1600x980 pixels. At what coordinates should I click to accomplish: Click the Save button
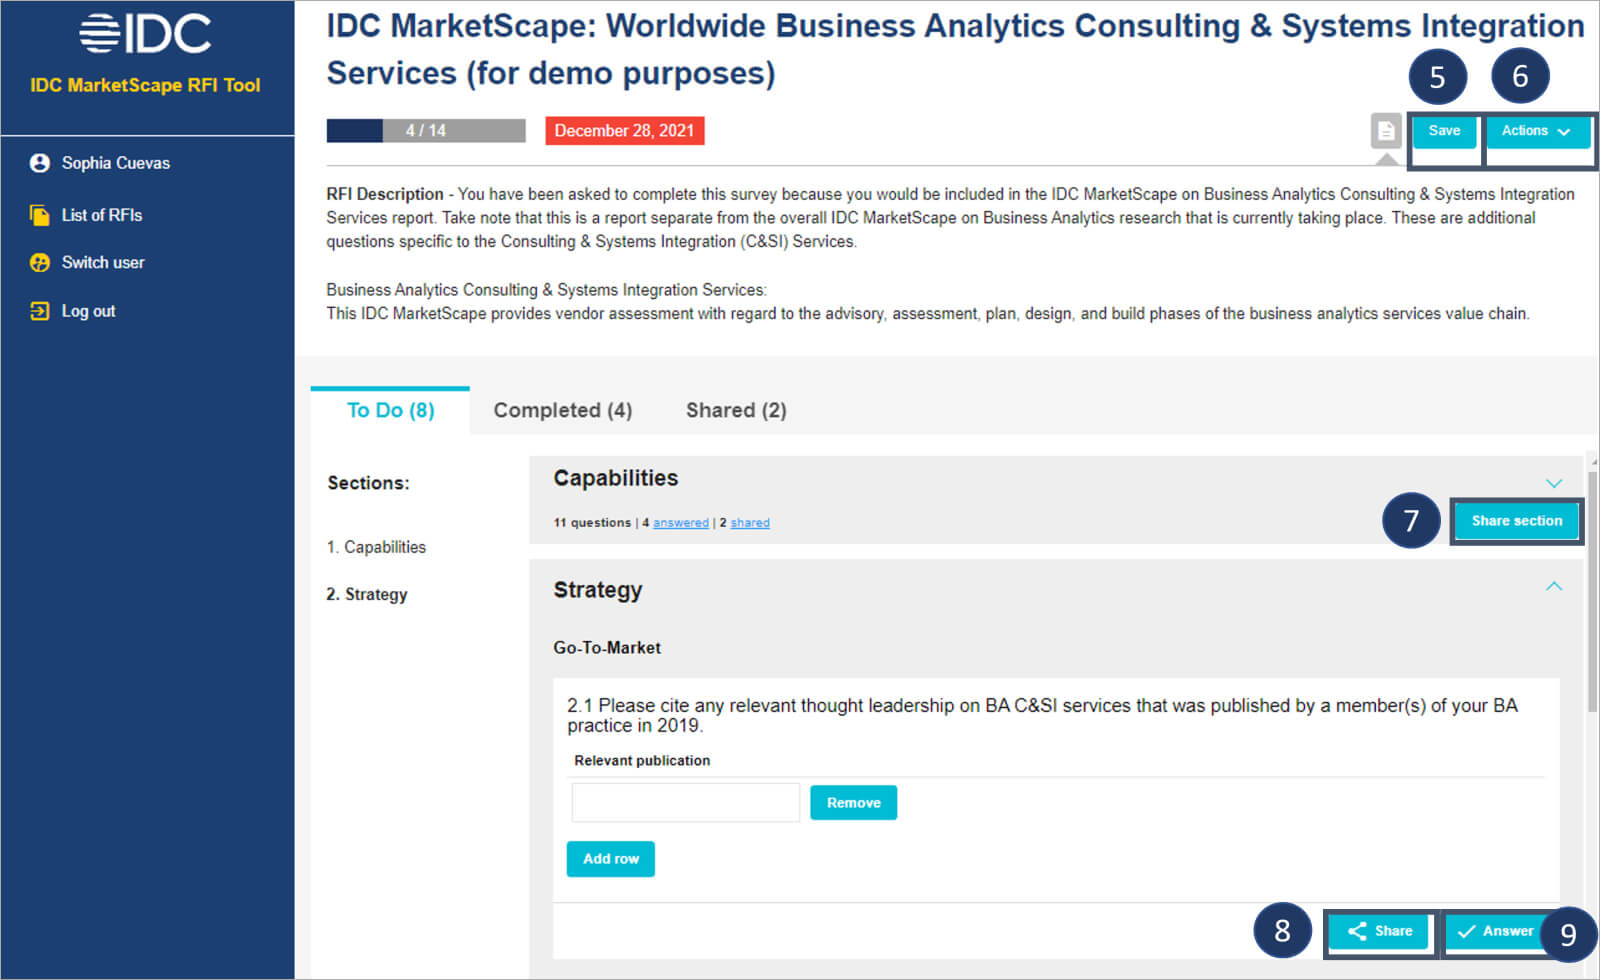pos(1444,131)
